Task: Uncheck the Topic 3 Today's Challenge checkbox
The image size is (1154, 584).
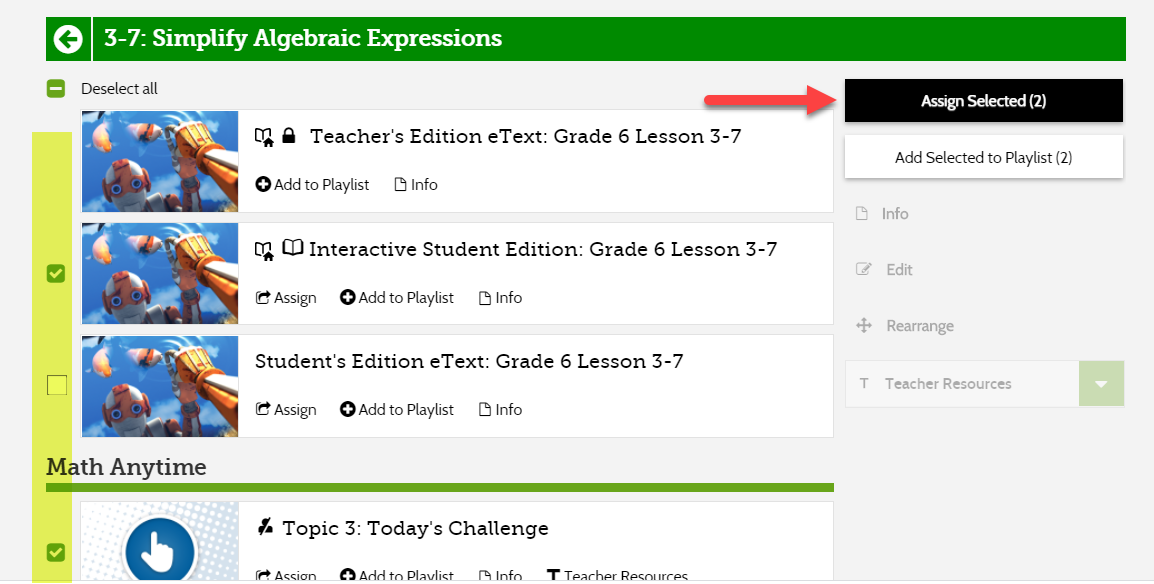Action: 56,552
